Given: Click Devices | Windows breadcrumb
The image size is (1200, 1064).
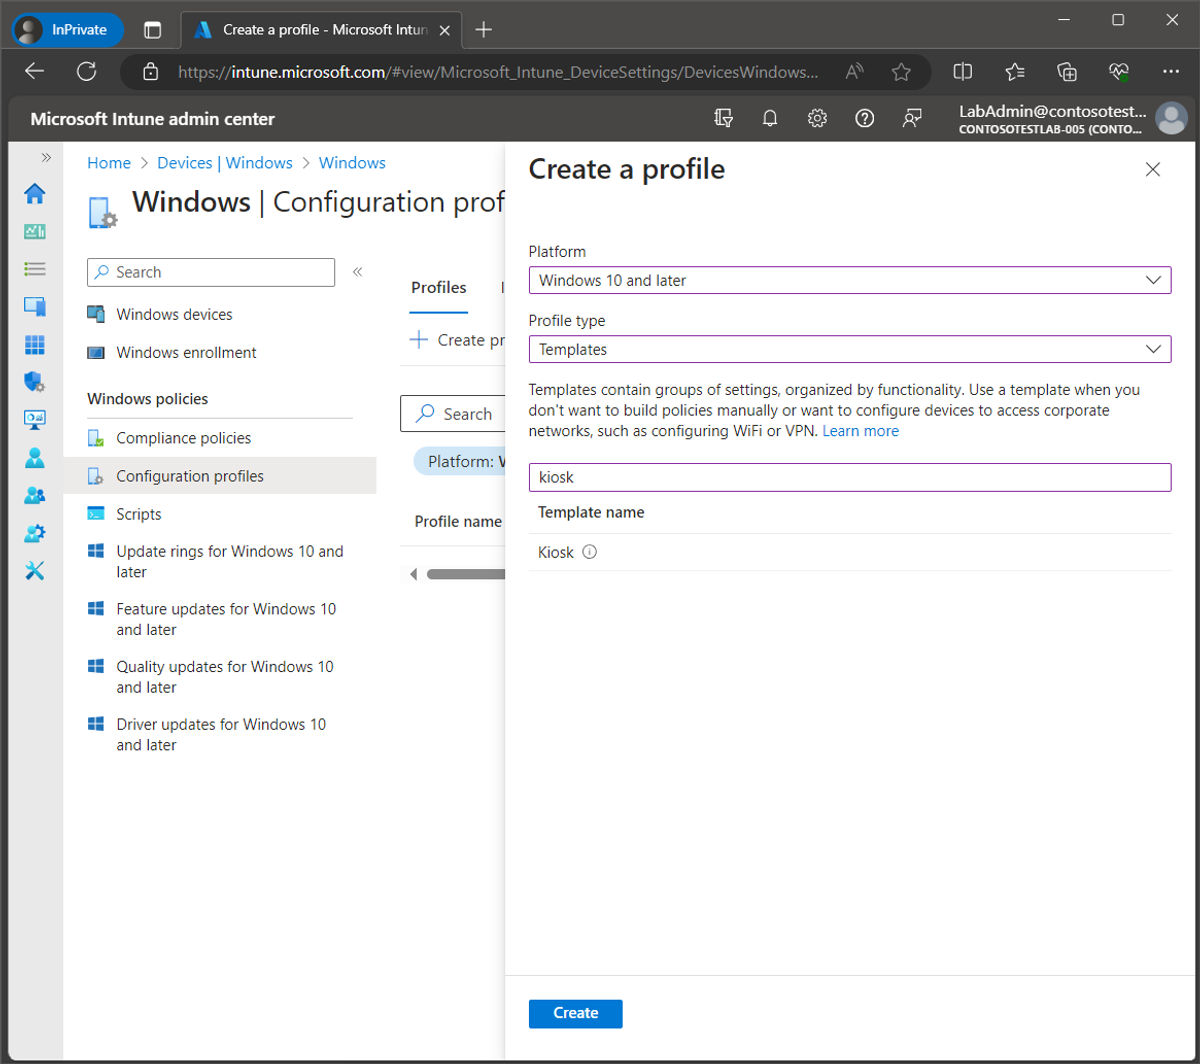Looking at the screenshot, I should pyautogui.click(x=225, y=163).
